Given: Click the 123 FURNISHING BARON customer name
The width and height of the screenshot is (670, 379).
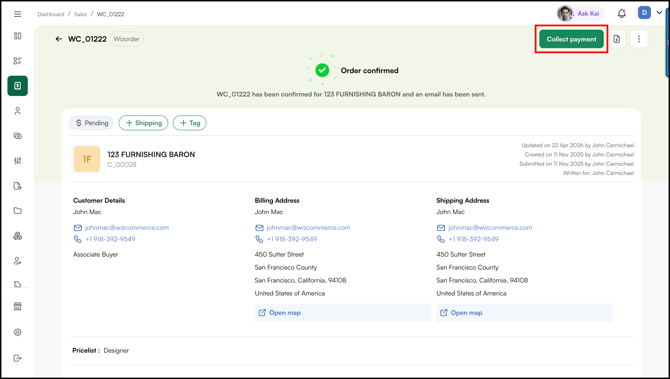Looking at the screenshot, I should click(151, 155).
